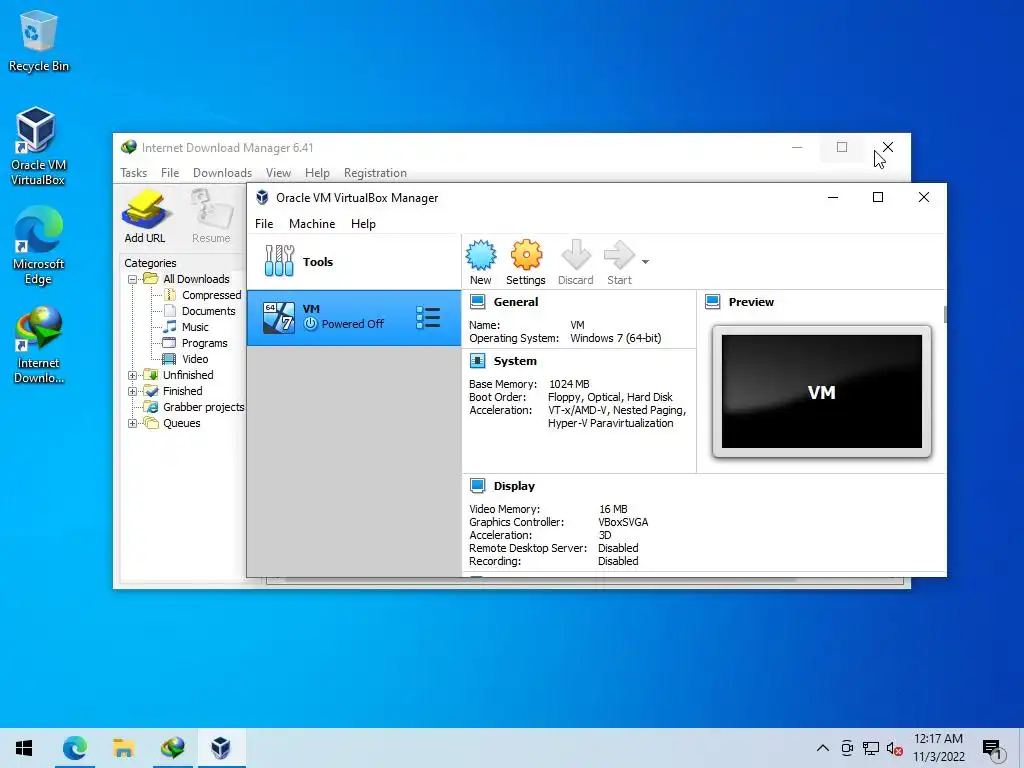Open VirtualBox File menu
Screen dimensions: 1024x768
[x=264, y=224]
